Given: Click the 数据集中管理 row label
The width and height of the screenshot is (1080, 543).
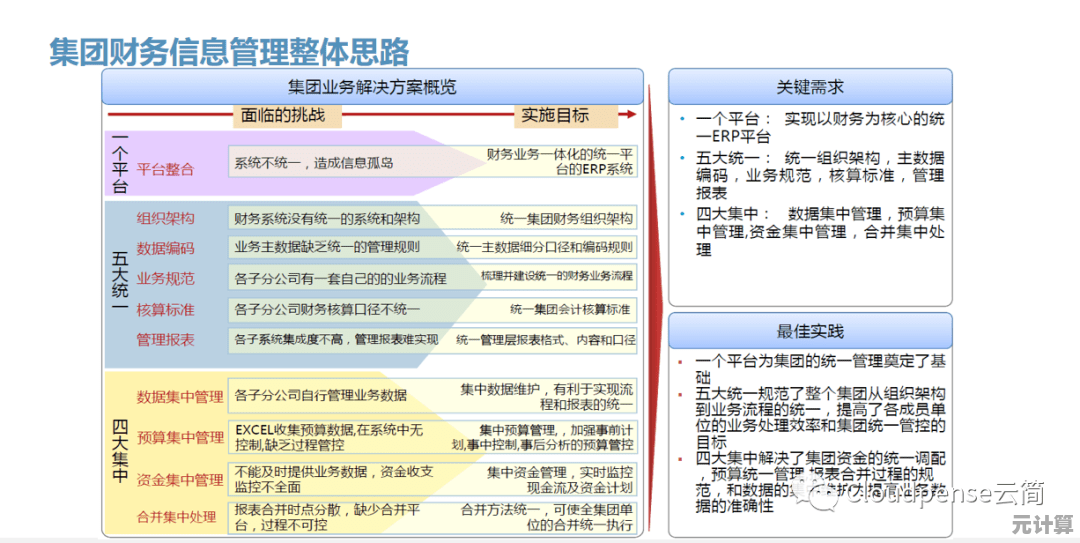Looking at the screenshot, I should pos(180,396).
